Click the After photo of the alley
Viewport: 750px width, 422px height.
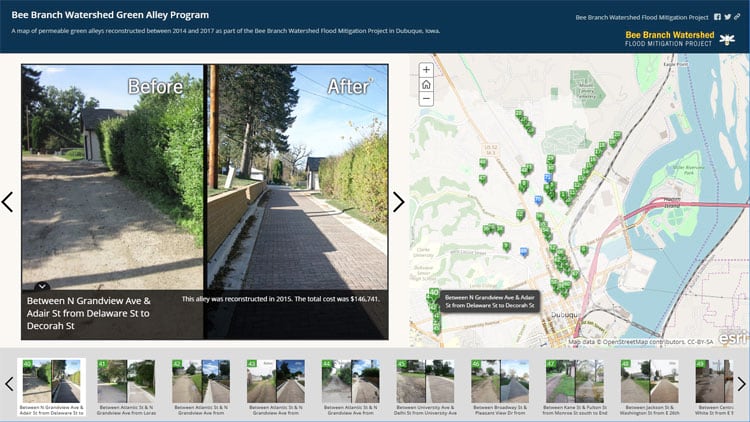(297, 177)
